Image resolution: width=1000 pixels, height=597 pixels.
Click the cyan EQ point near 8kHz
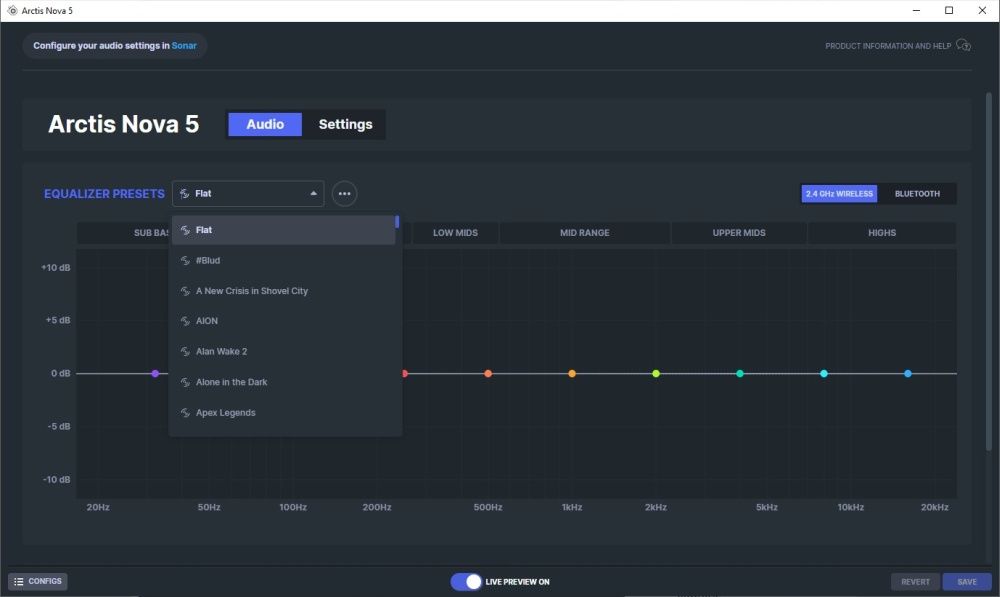(824, 373)
